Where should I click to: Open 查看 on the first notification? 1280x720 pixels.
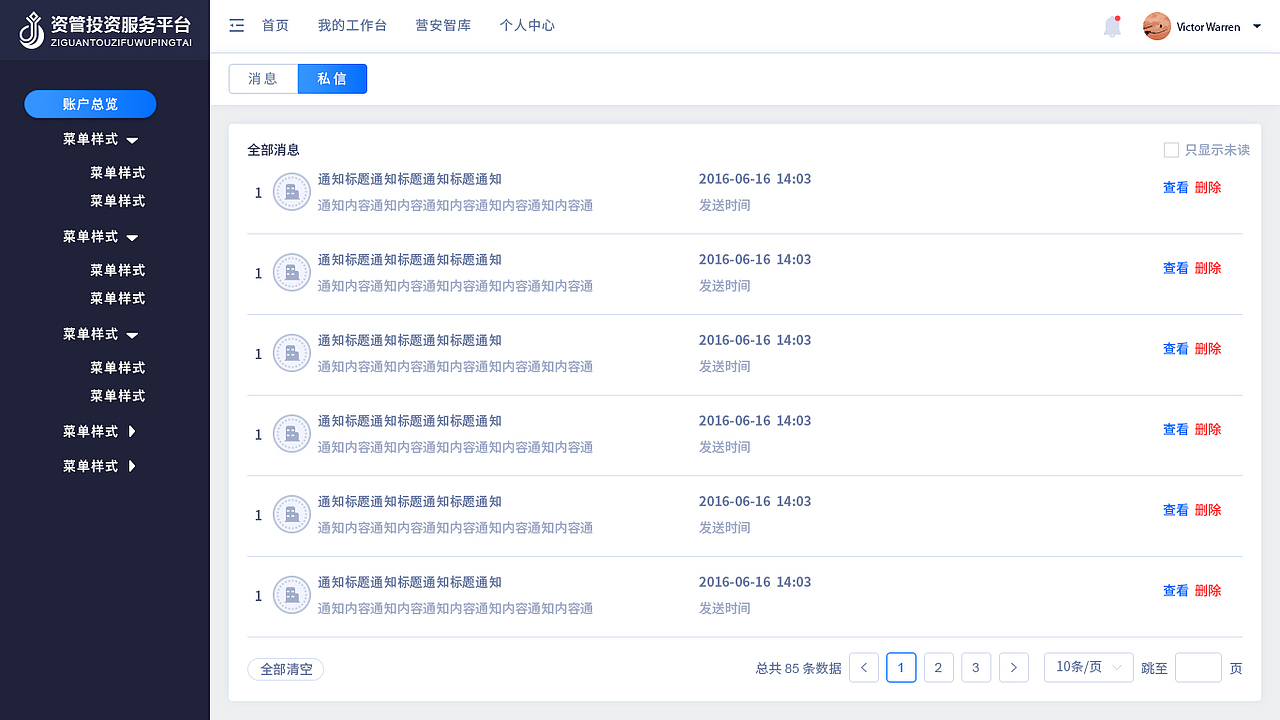click(1175, 187)
